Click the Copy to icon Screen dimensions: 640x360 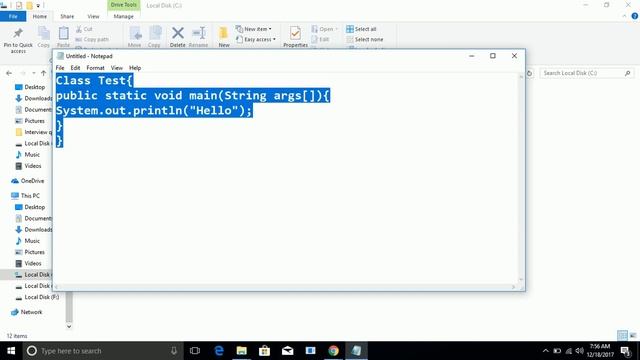pos(154,33)
